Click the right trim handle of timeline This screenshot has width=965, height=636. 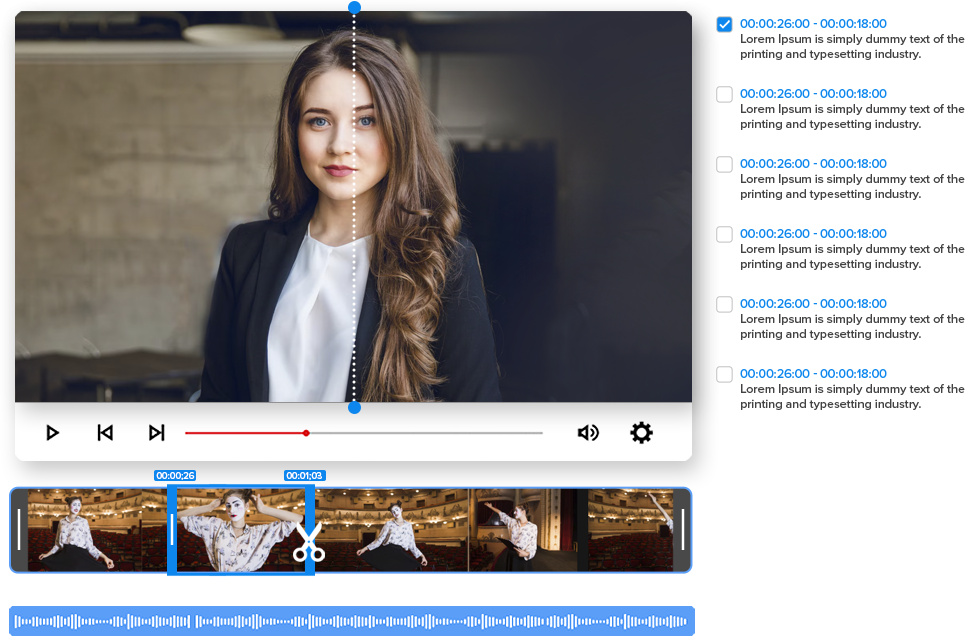coord(683,529)
